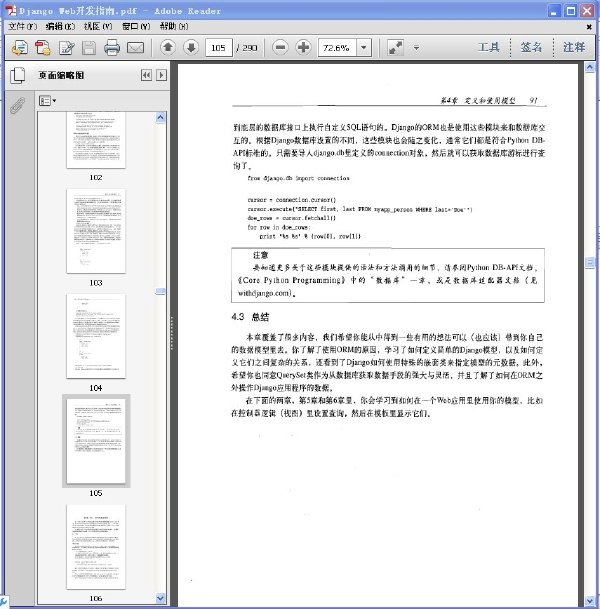Go to previous page arrow

pyautogui.click(x=168, y=47)
